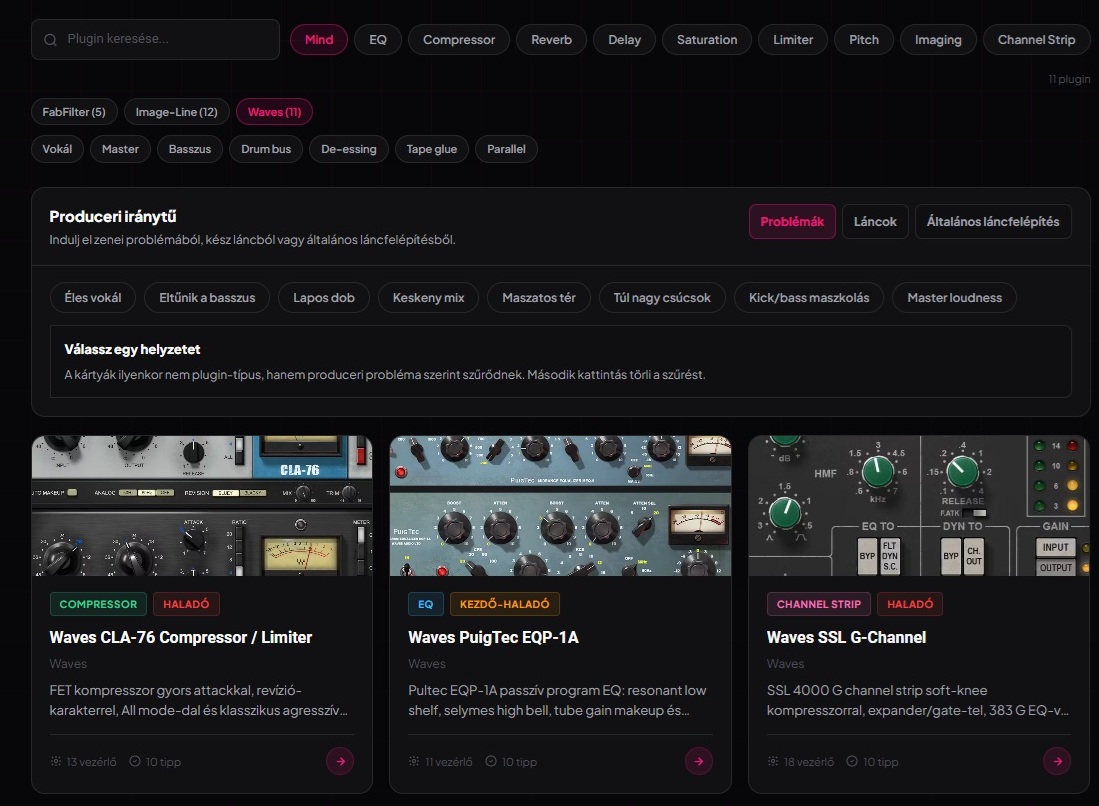Click clock icon on PuigTec 10 tipp
The image size is (1099, 806).
pyautogui.click(x=491, y=761)
